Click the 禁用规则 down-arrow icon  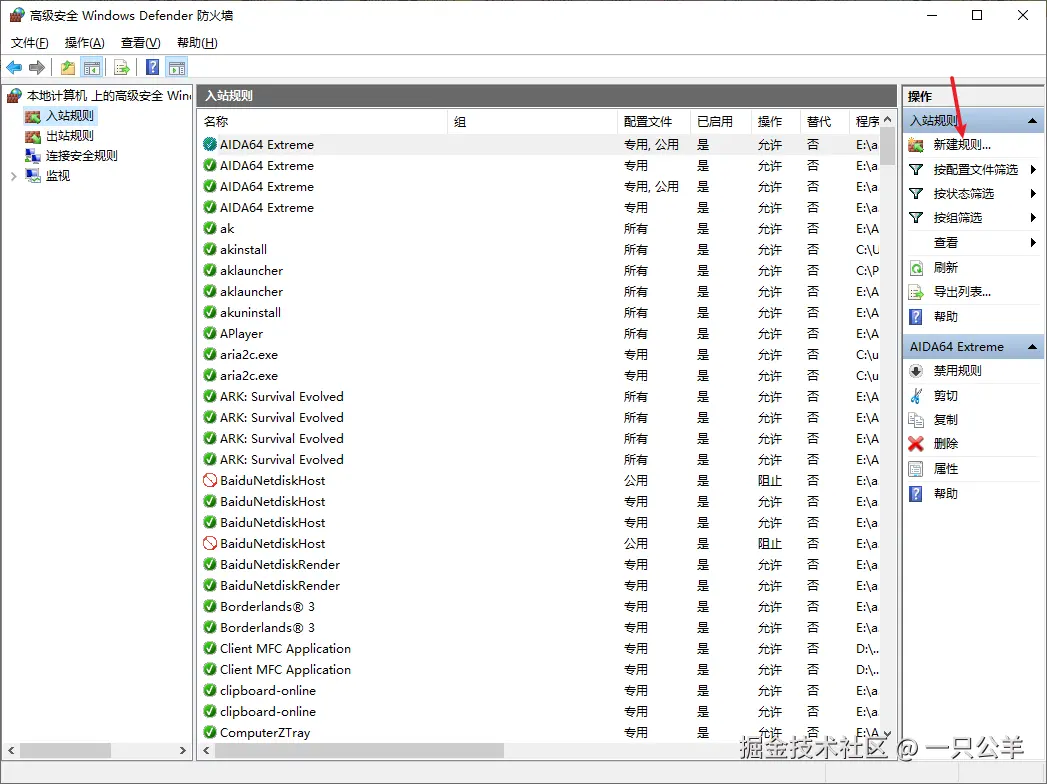pos(916,371)
